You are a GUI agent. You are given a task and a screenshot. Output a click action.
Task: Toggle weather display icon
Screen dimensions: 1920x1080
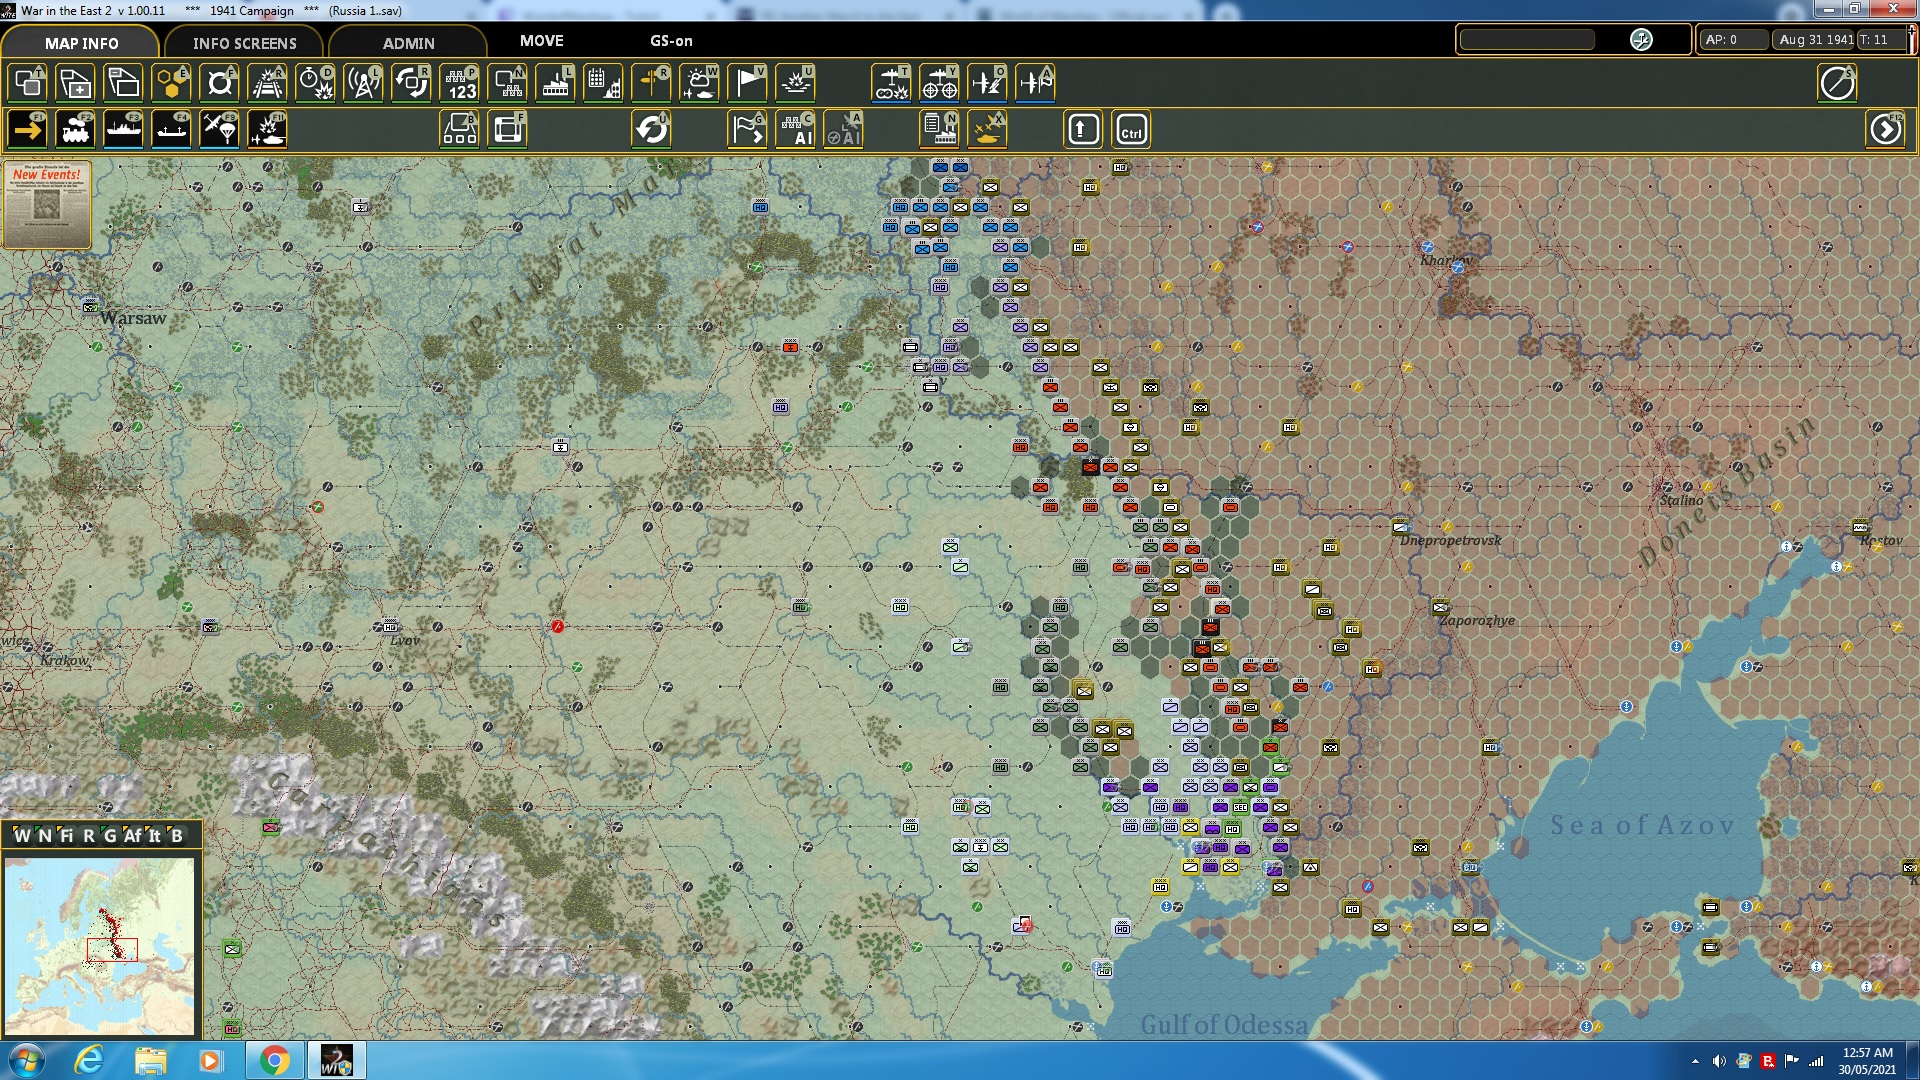click(699, 83)
